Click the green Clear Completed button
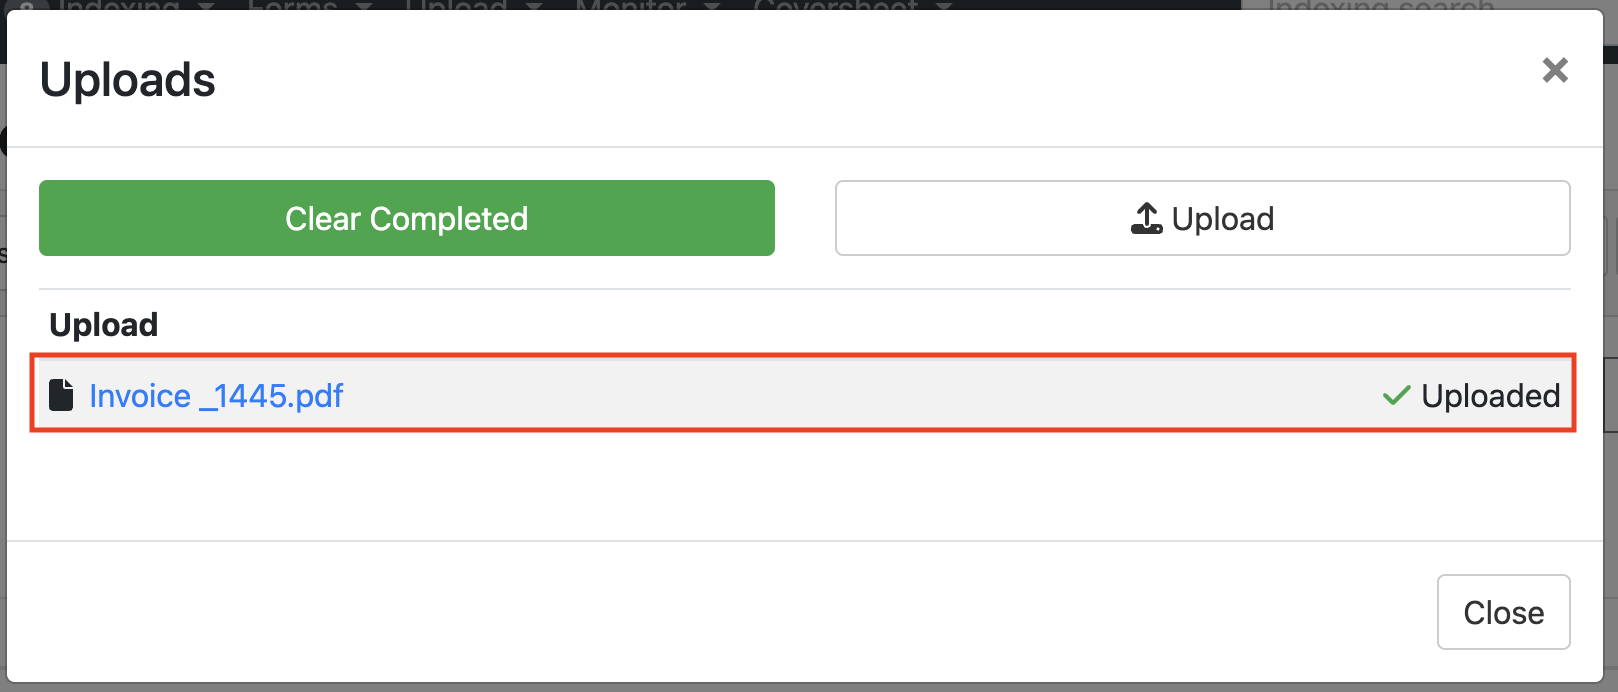The height and width of the screenshot is (692, 1618). click(406, 218)
